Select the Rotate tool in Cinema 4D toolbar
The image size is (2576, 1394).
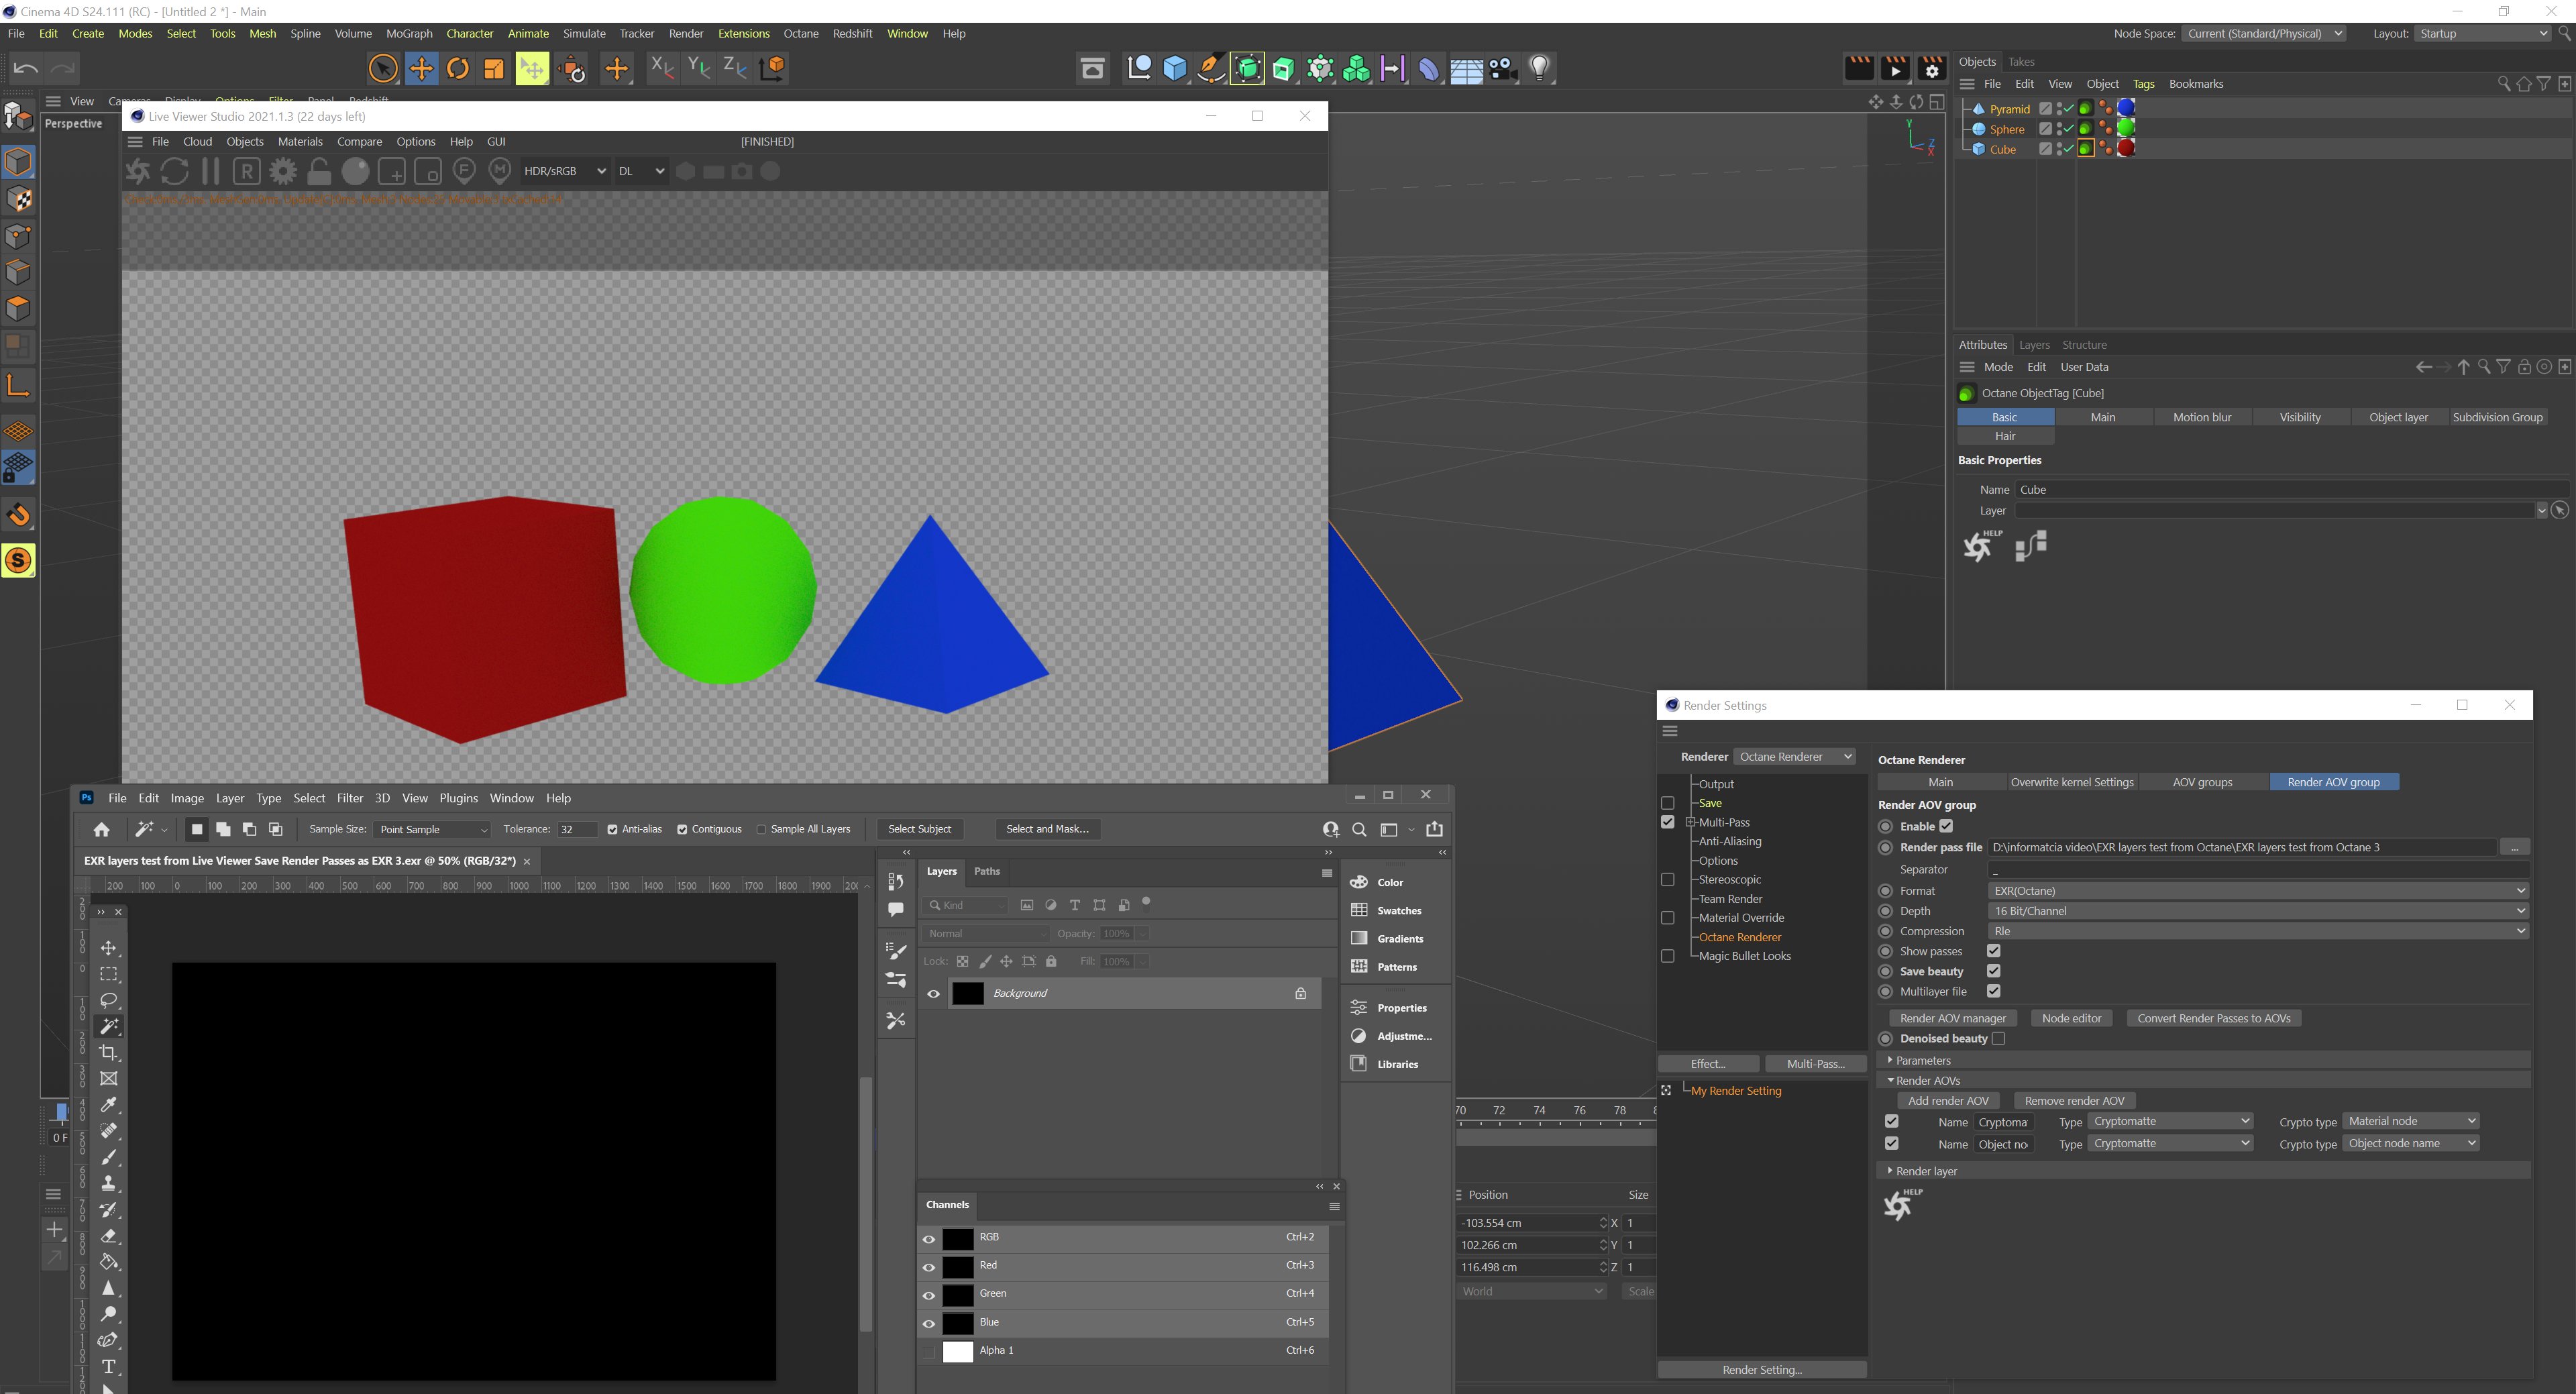coord(458,68)
